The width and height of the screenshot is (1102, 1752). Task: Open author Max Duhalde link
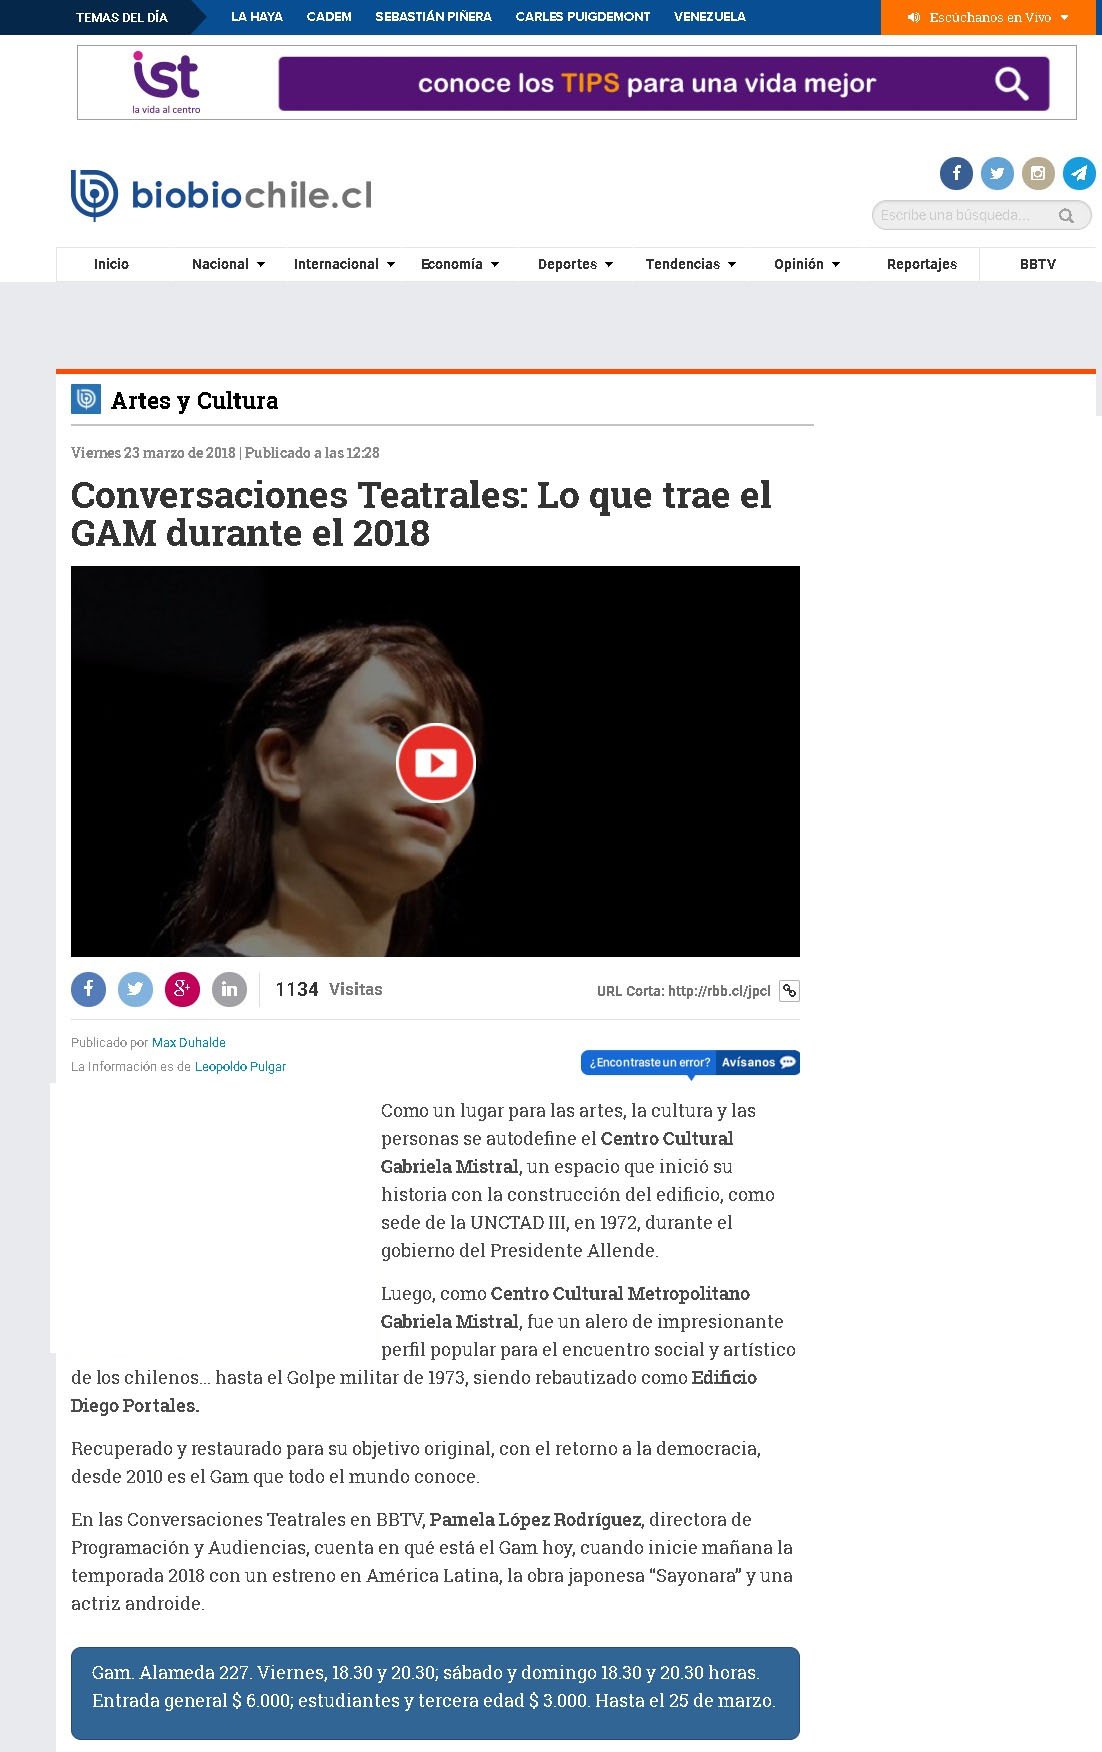189,1042
